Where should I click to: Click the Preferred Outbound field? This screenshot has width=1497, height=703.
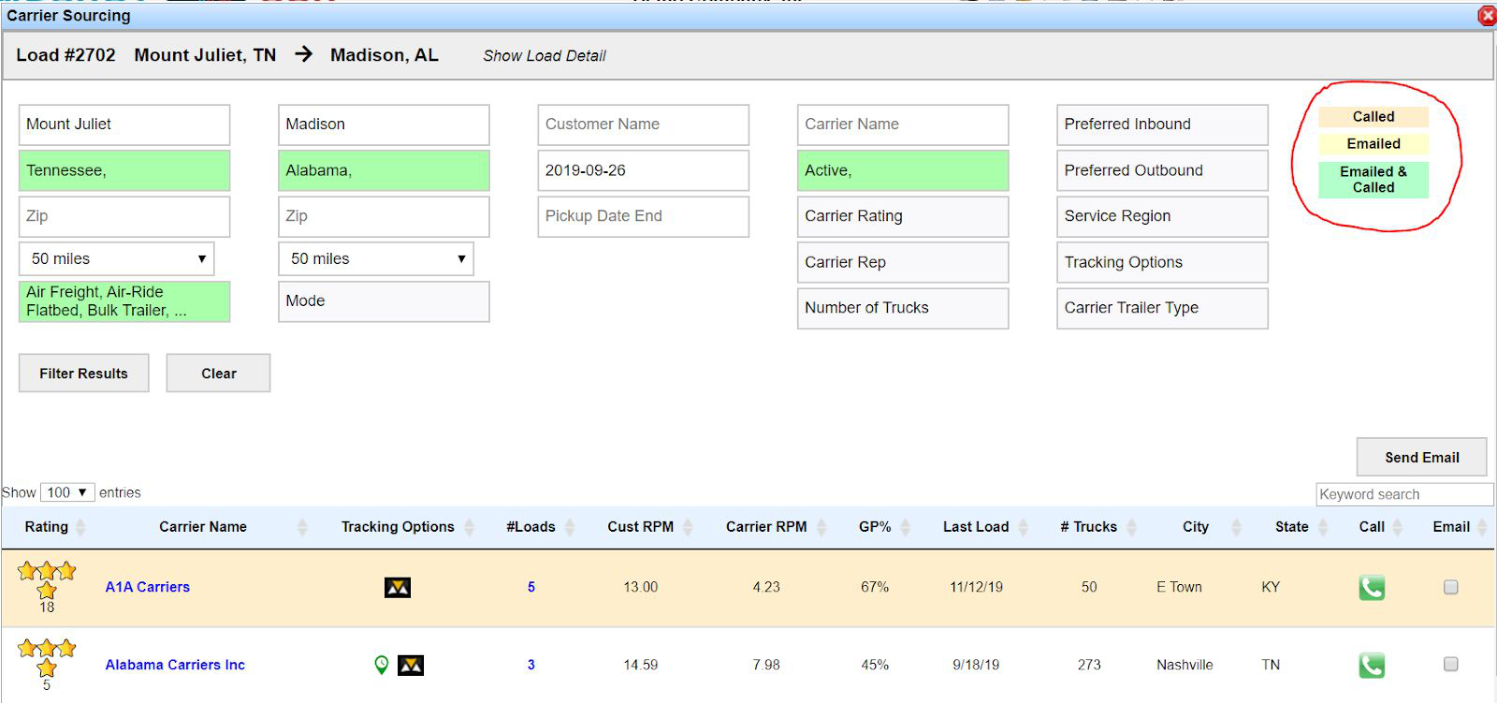coord(1162,170)
